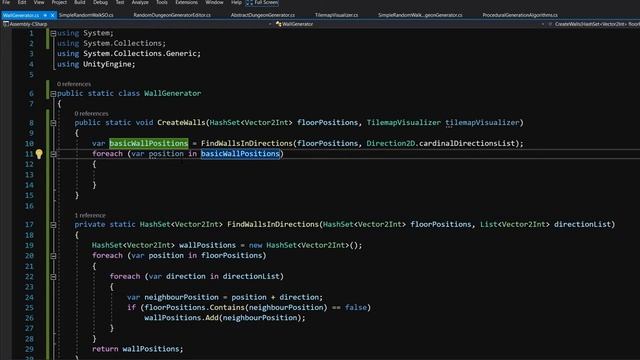
Task: Collapse the using directives block at line 1
Action: click(x=53, y=33)
